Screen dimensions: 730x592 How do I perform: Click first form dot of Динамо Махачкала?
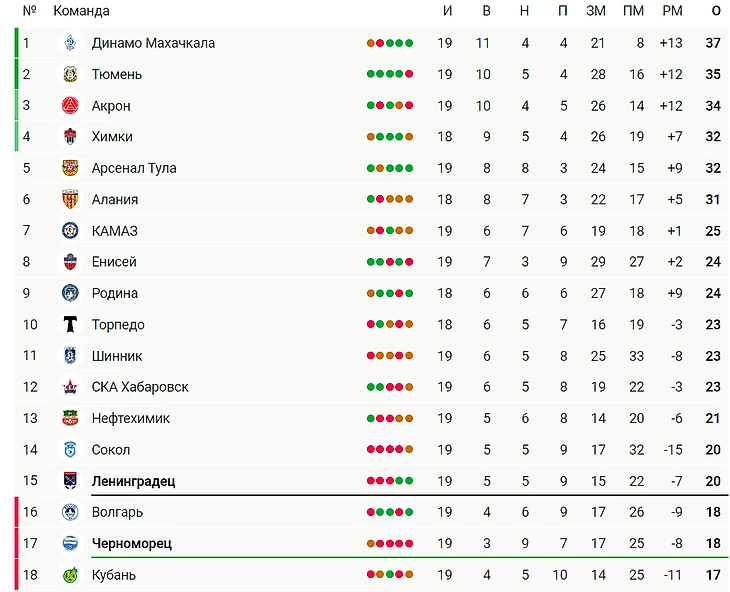[371, 43]
